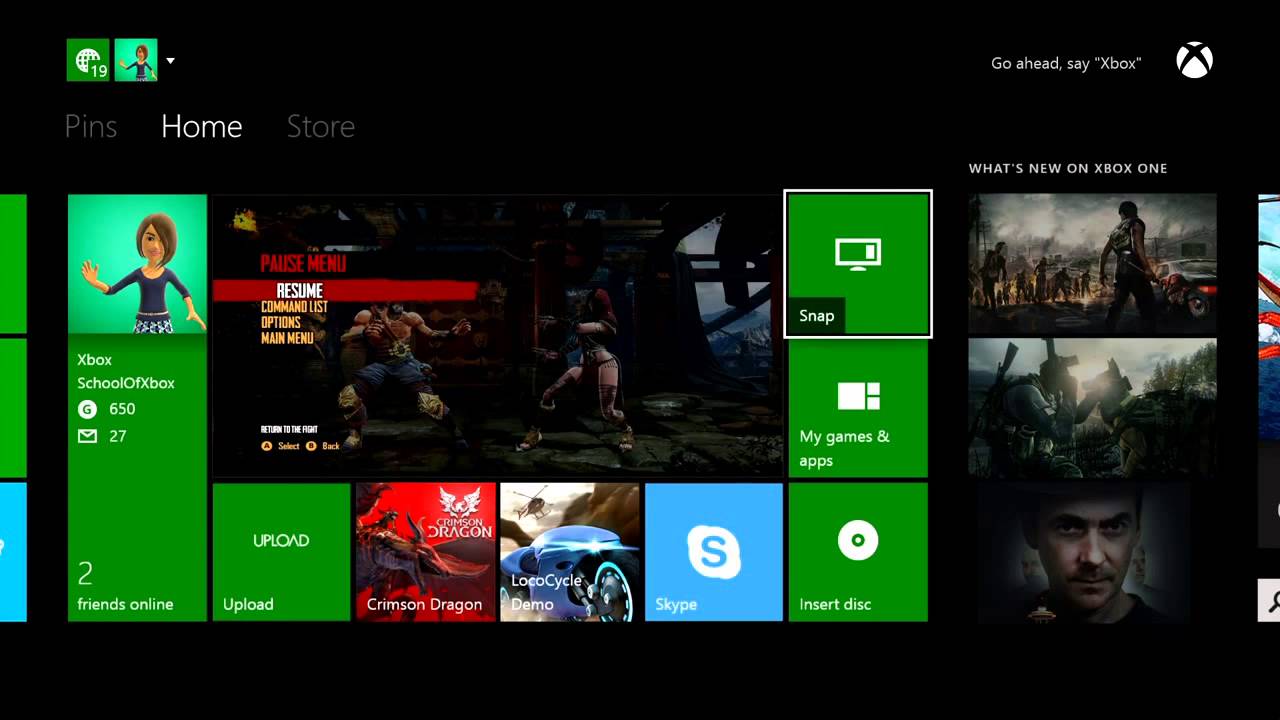The image size is (1280, 720).
Task: Resume the paused fighting game tile
Action: point(497,335)
